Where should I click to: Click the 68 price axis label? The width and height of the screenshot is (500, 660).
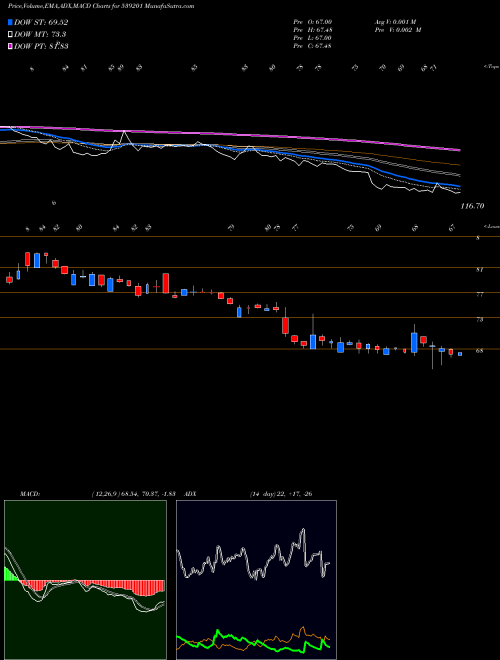[x=479, y=351]
